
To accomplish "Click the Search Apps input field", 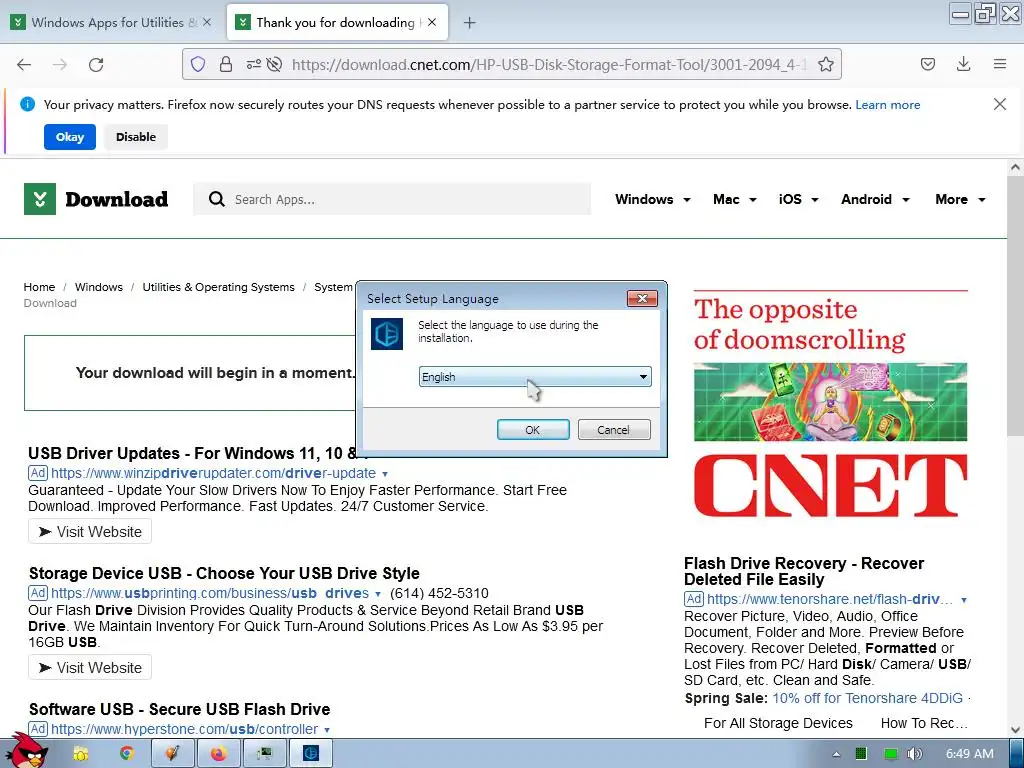I will coord(392,199).
